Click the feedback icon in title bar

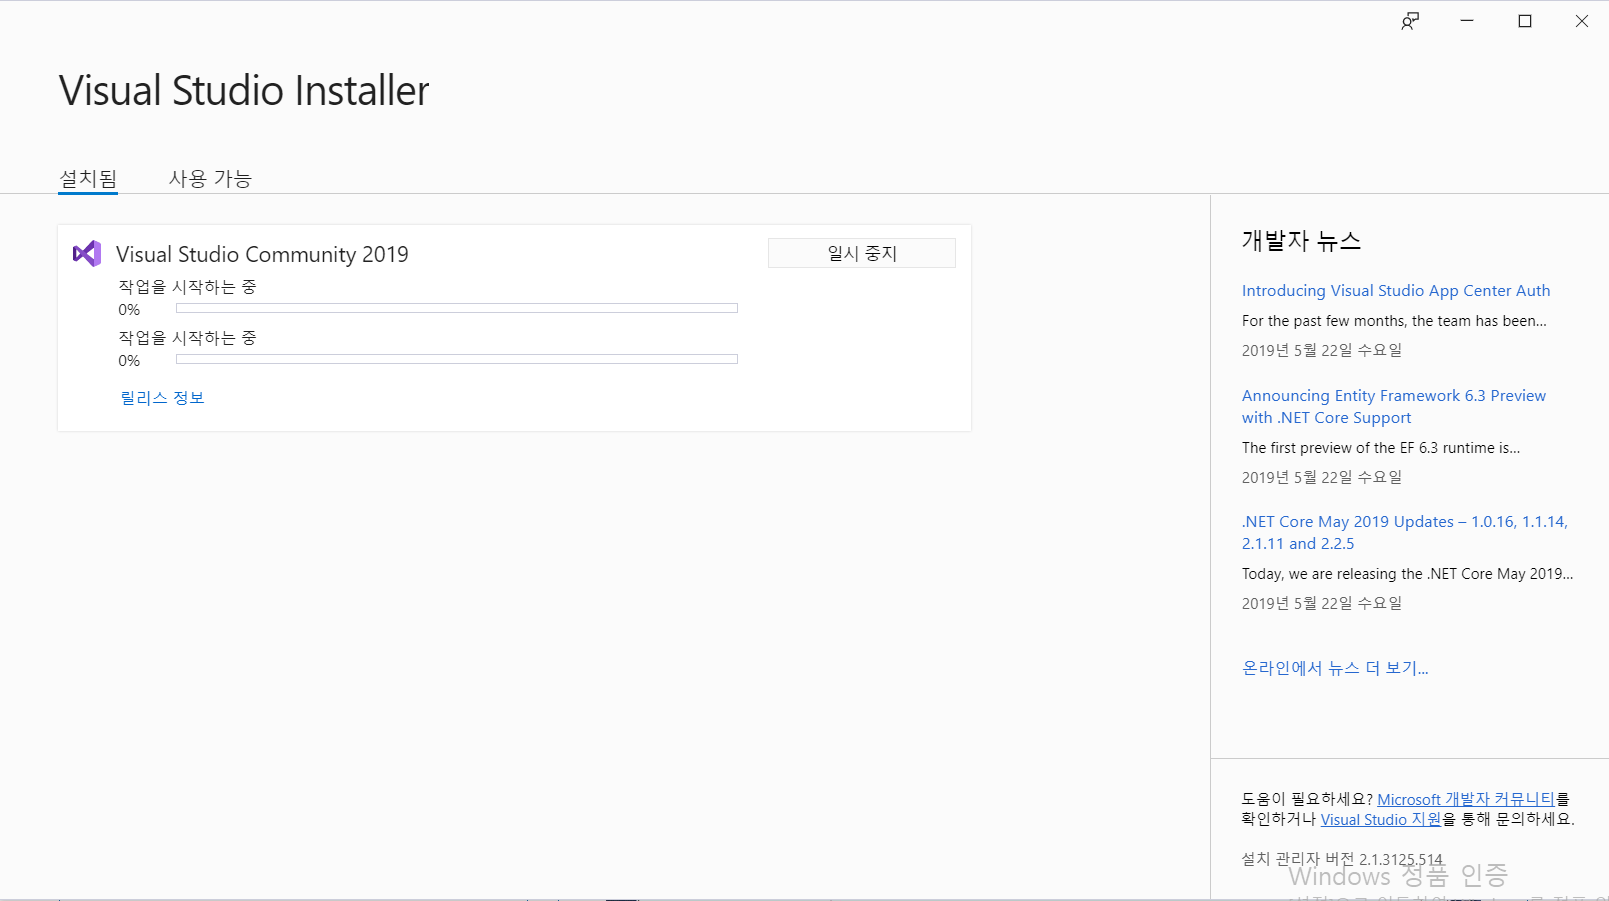pos(1410,21)
